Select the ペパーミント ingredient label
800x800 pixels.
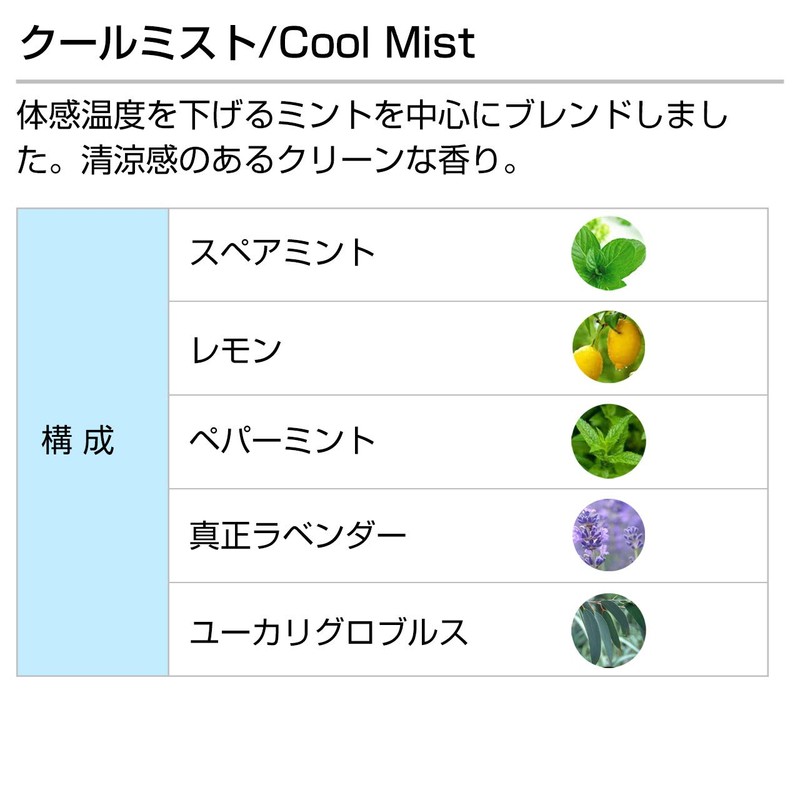(x=283, y=441)
